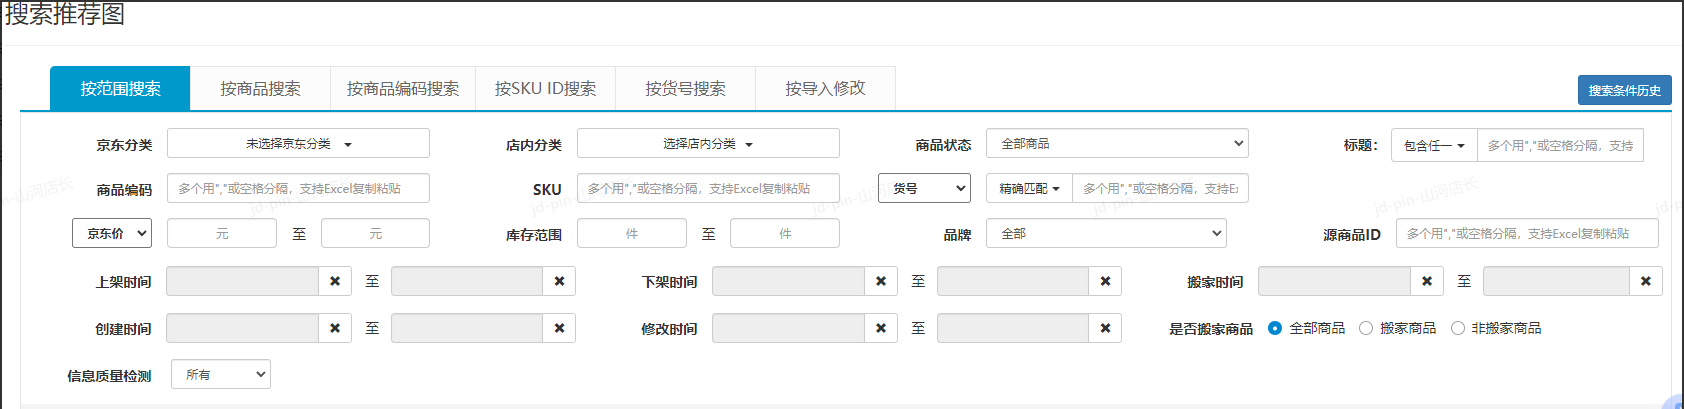Open the 品牌 brand dropdown
Image resolution: width=1684 pixels, height=409 pixels.
pos(1106,234)
